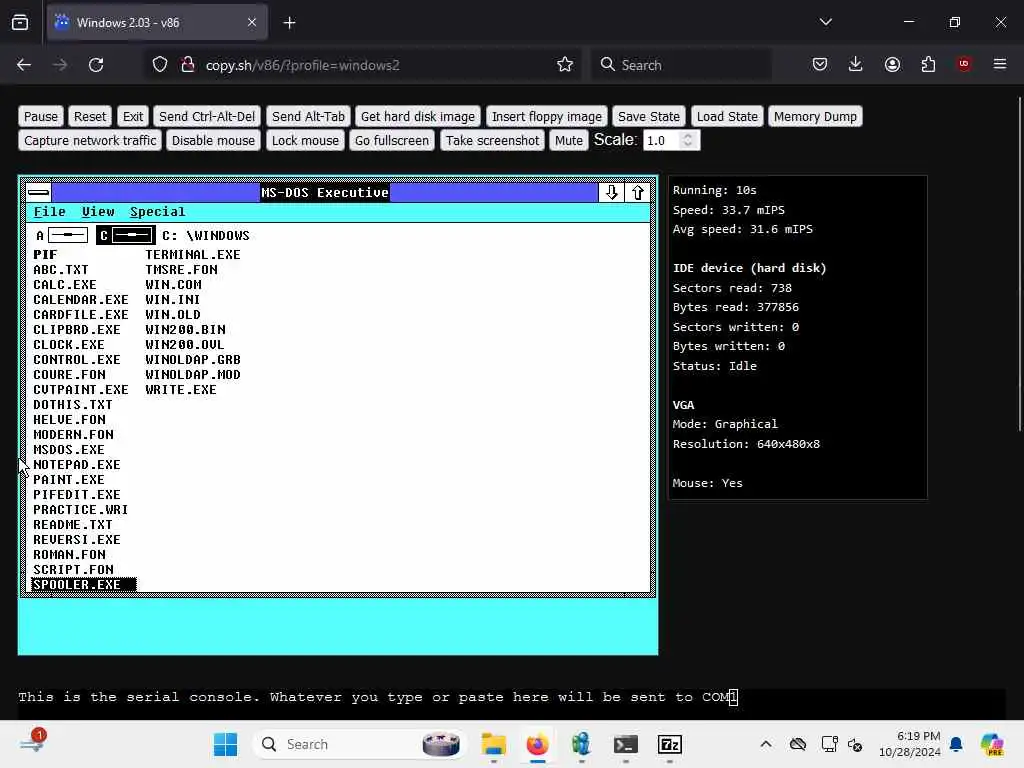Open the Firefox View icon
The image size is (1024, 768).
point(20,23)
